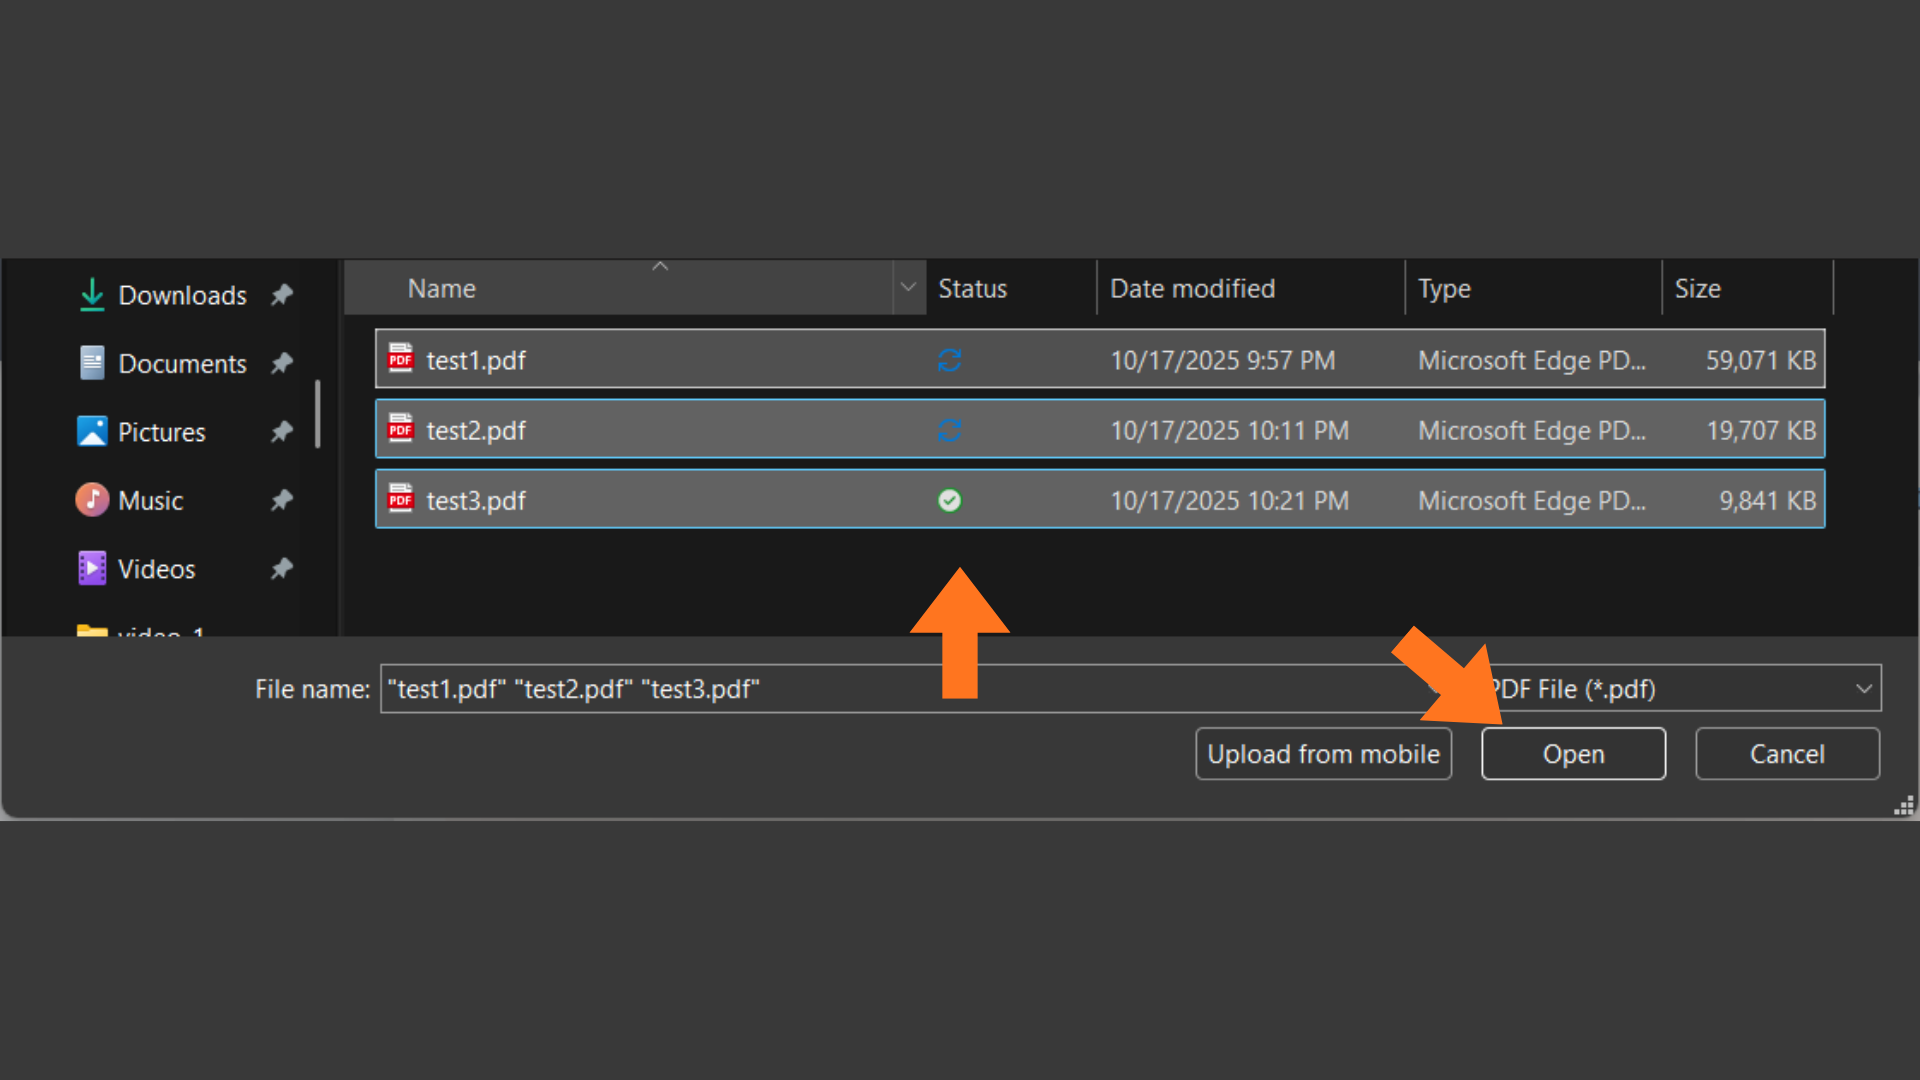Open the Downloads folder in sidebar

click(x=181, y=295)
